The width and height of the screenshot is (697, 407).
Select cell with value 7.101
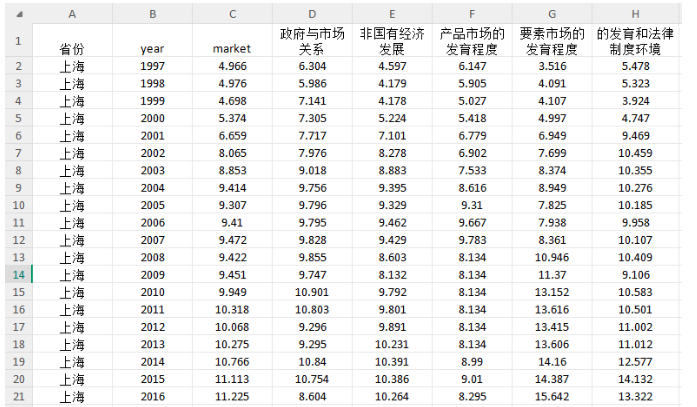[x=393, y=136]
